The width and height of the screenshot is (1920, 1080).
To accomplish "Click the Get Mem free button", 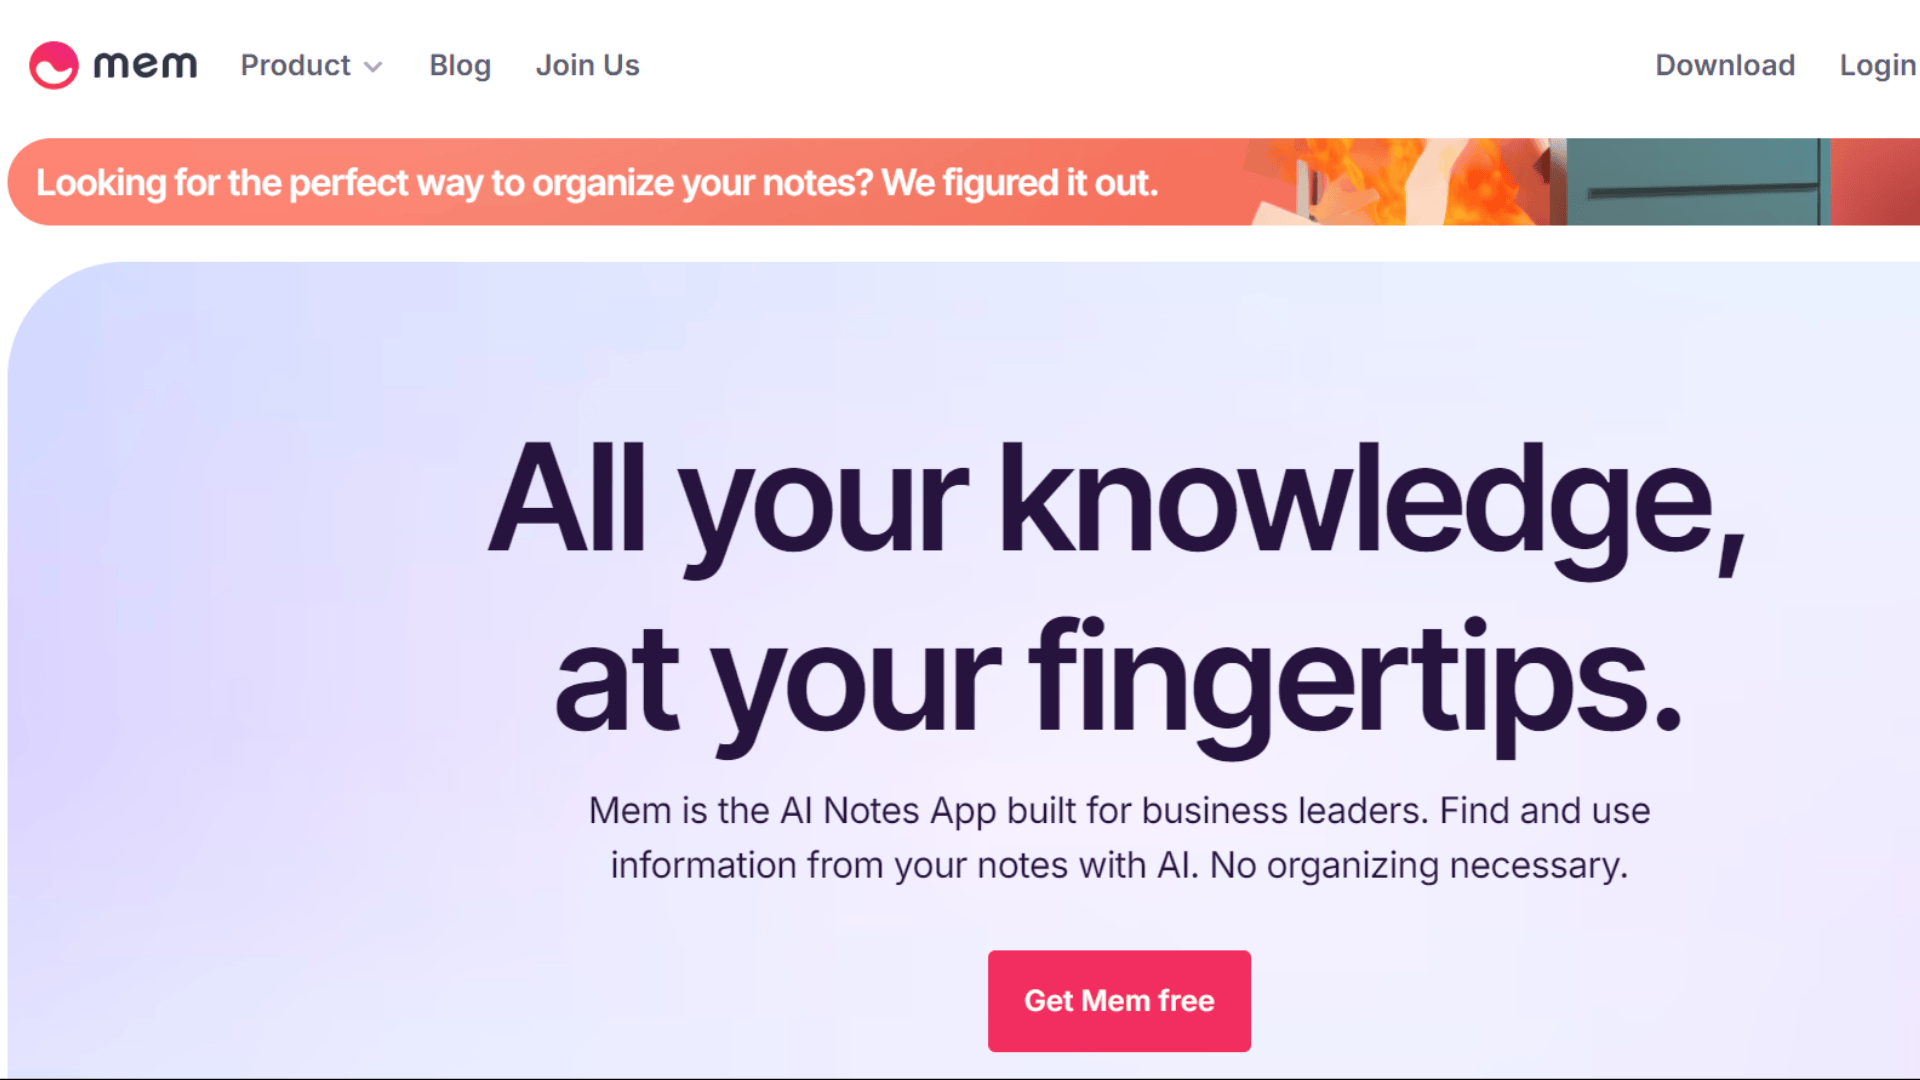I will pos(1119,1001).
